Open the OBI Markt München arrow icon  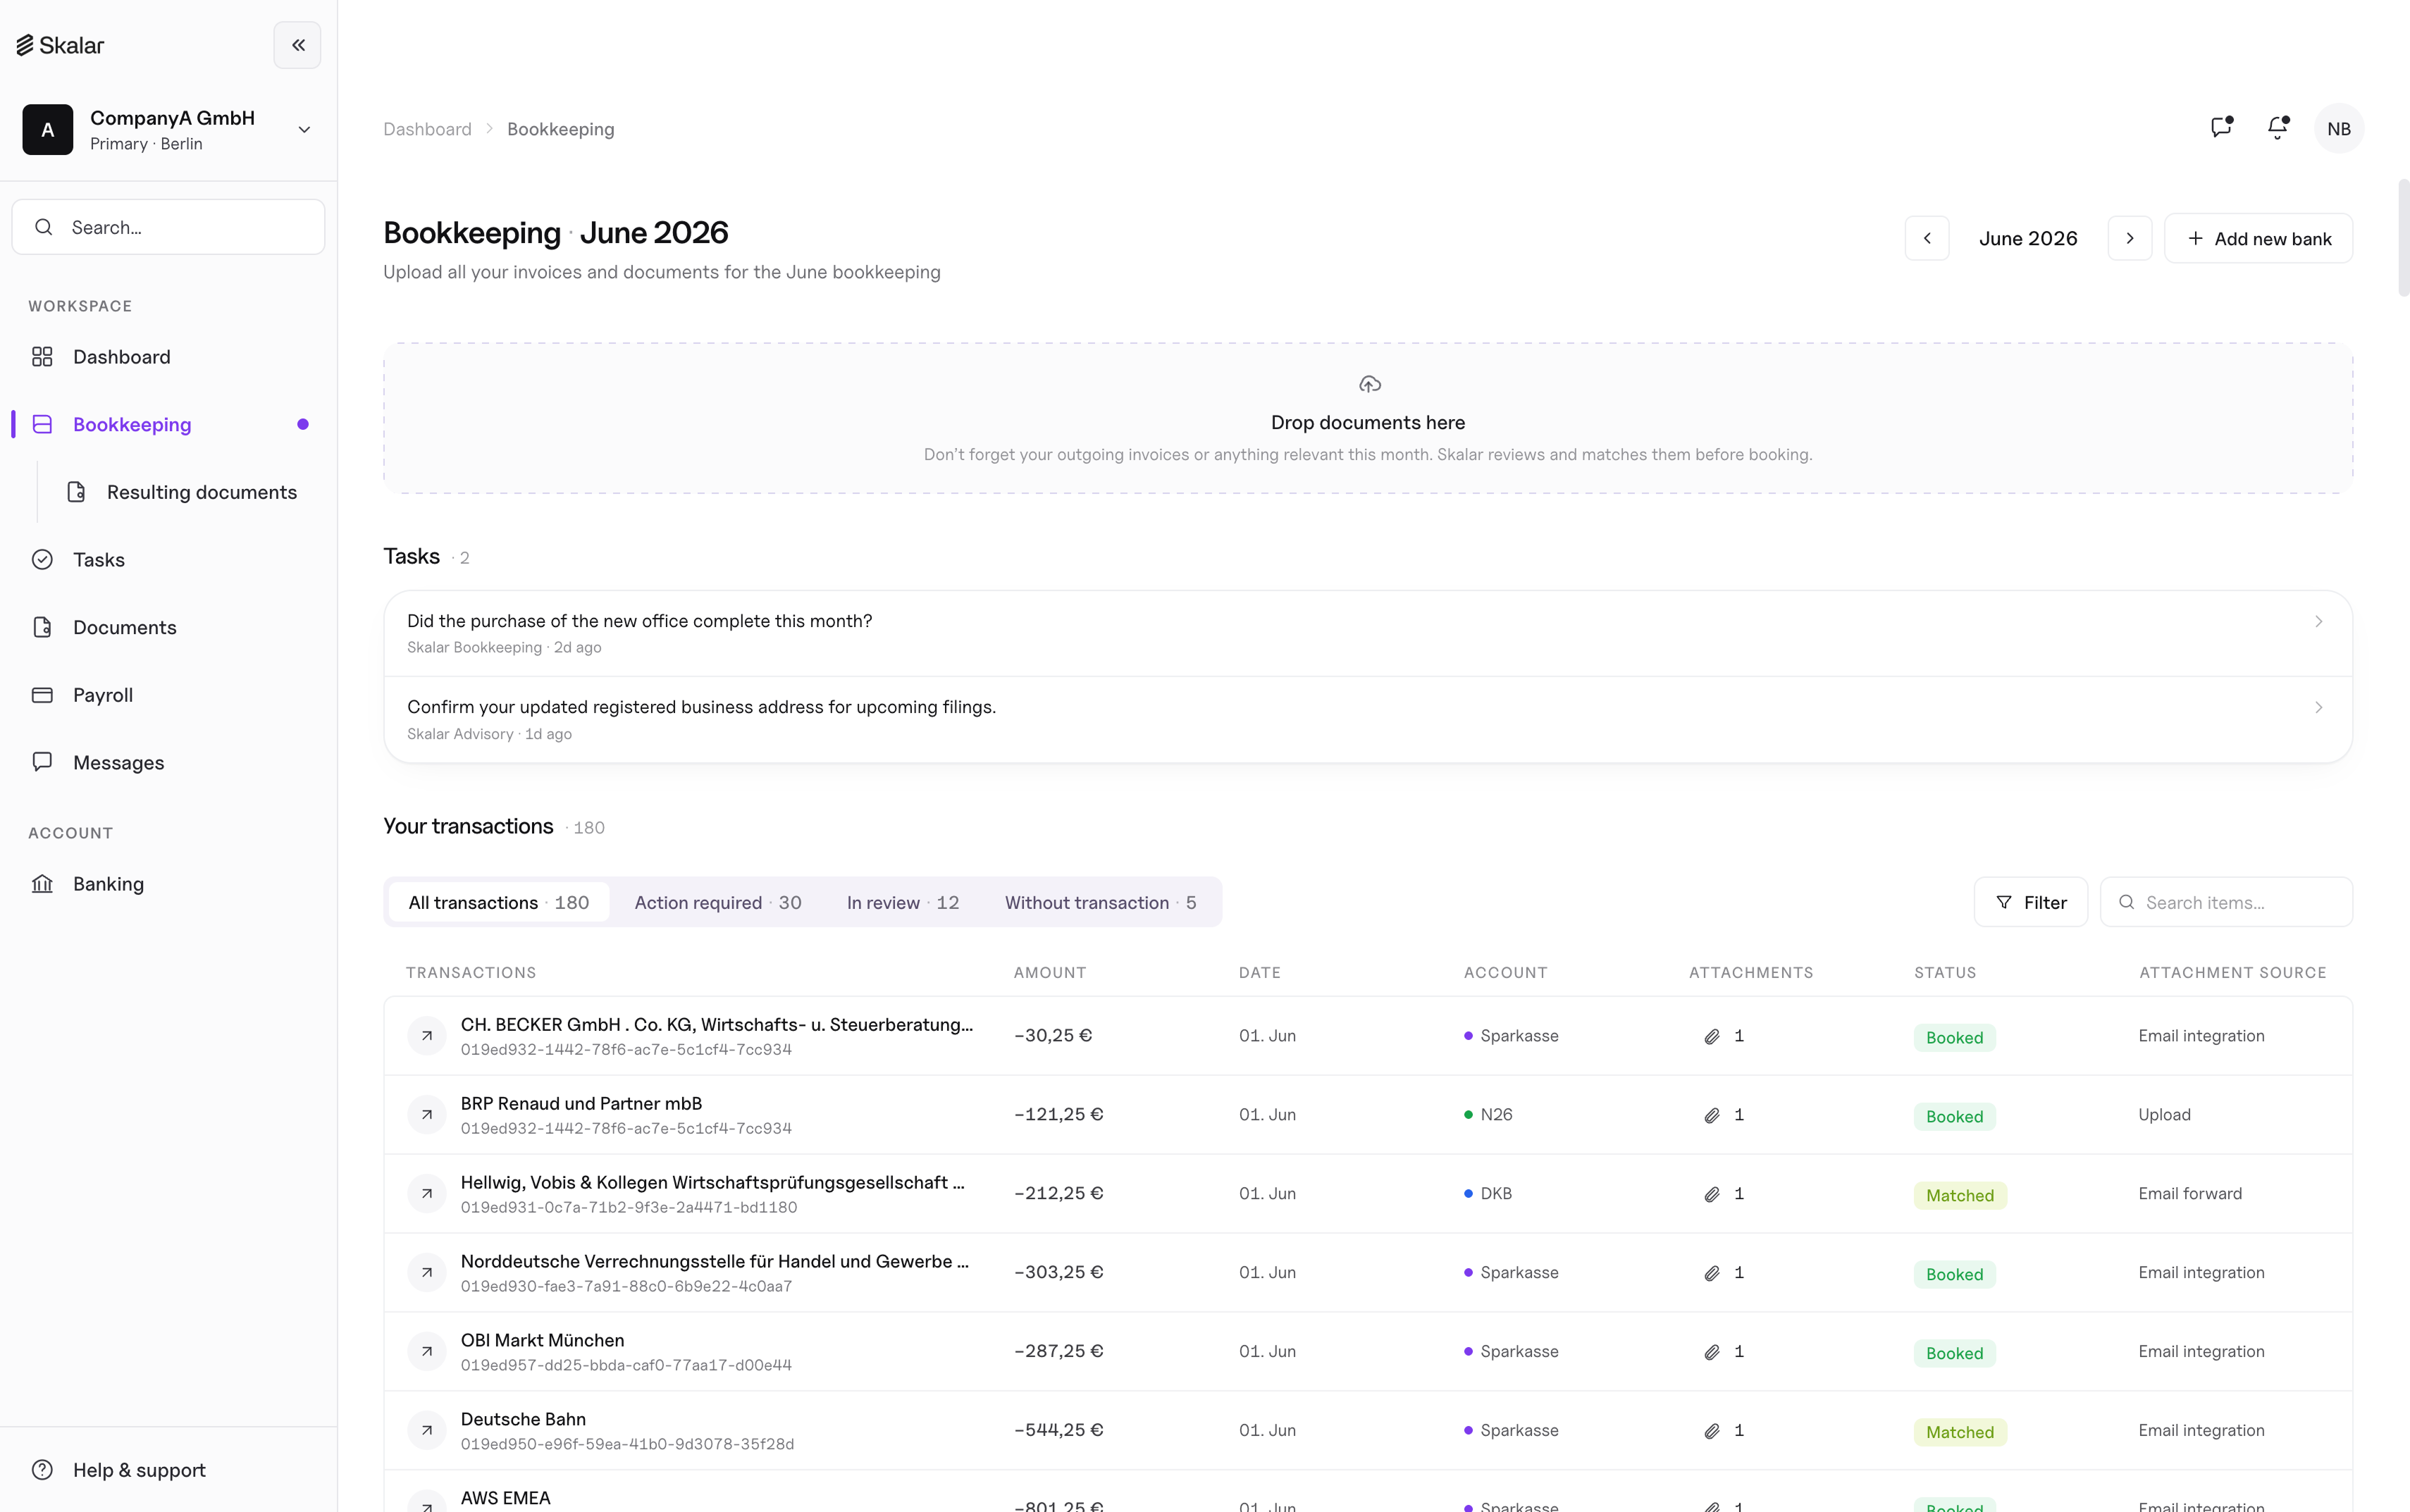point(427,1351)
